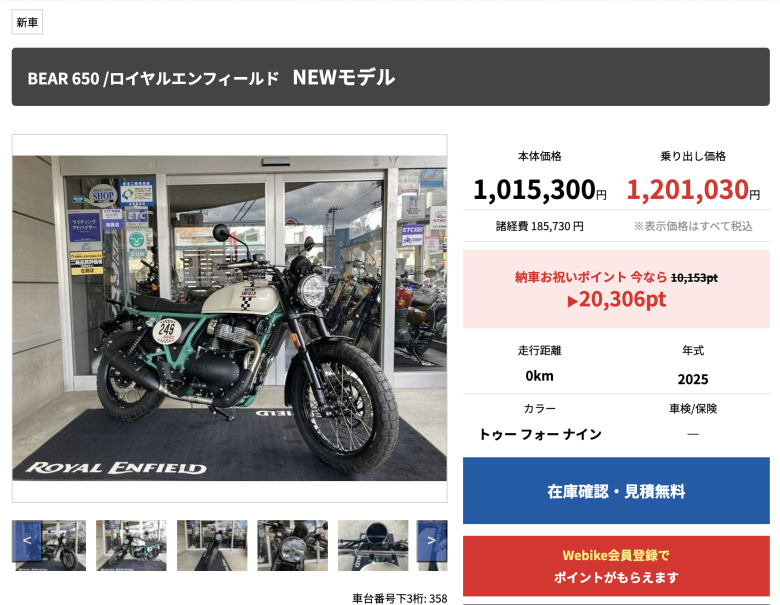Select the third thumbnail showing rear view

212,545
